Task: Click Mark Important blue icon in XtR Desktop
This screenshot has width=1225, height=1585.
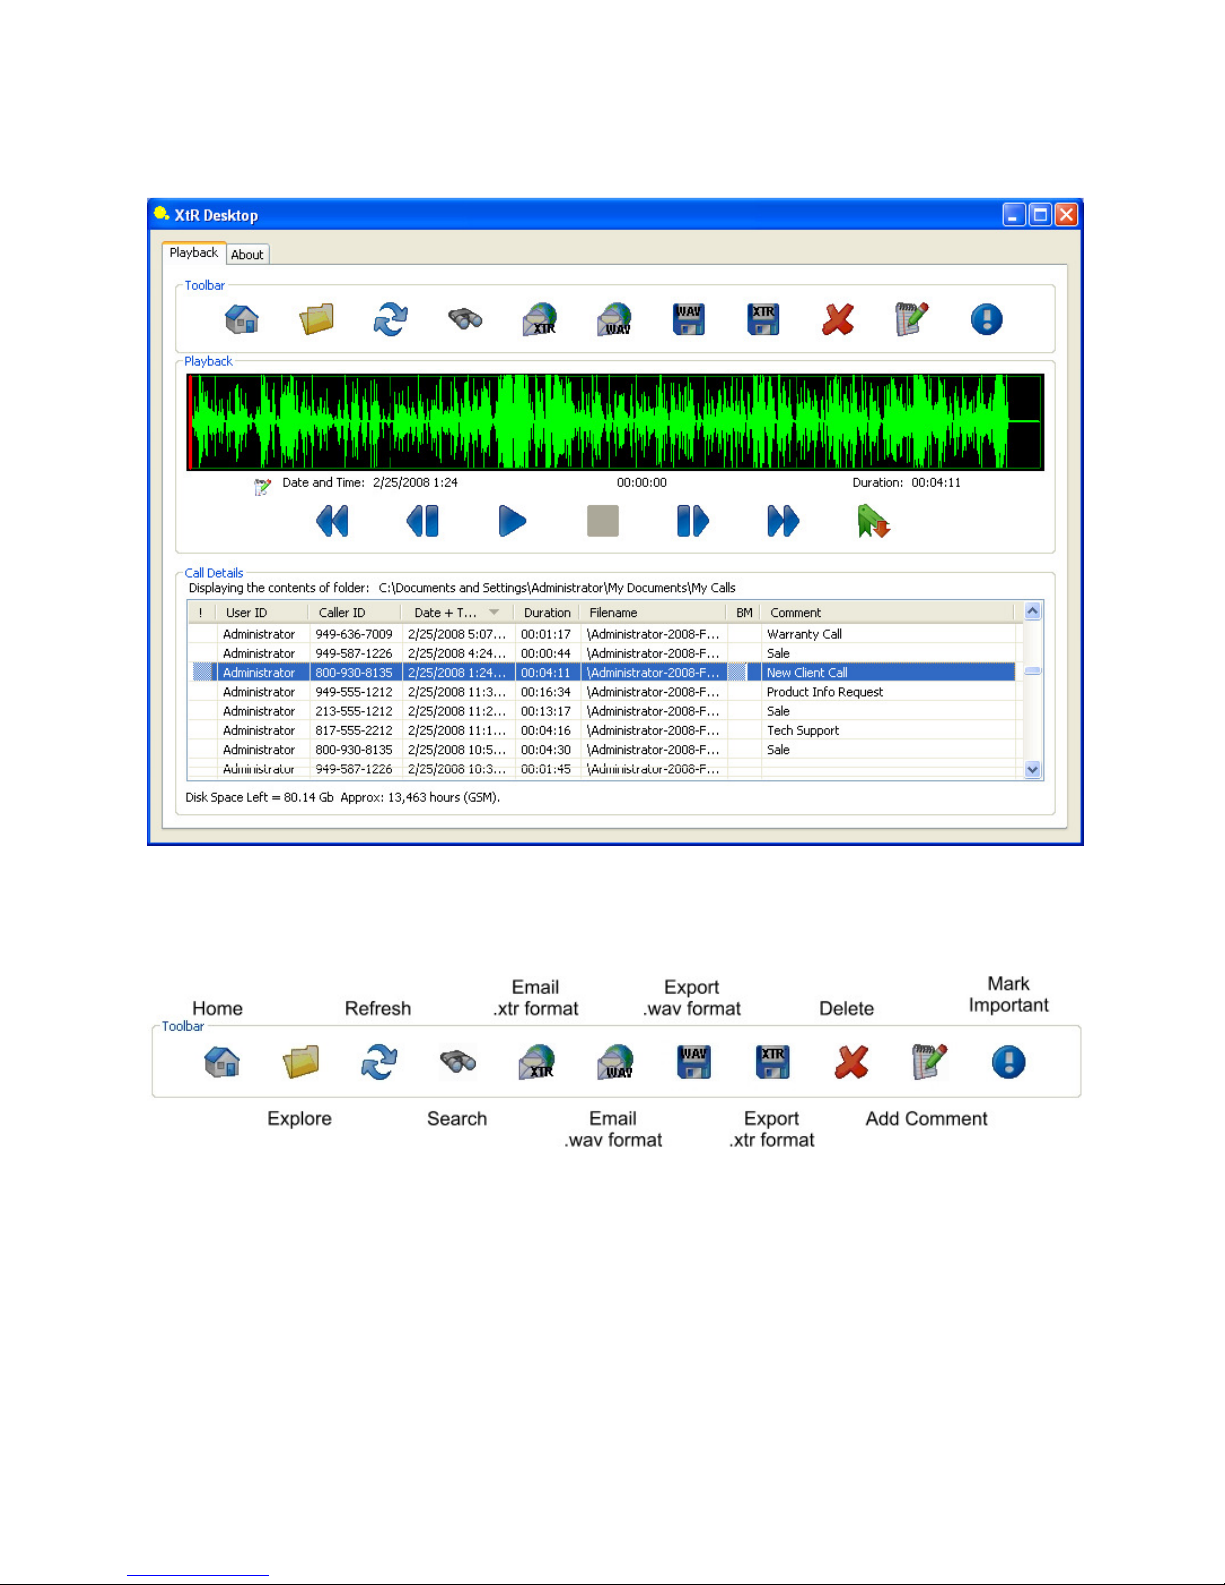Action: (987, 319)
